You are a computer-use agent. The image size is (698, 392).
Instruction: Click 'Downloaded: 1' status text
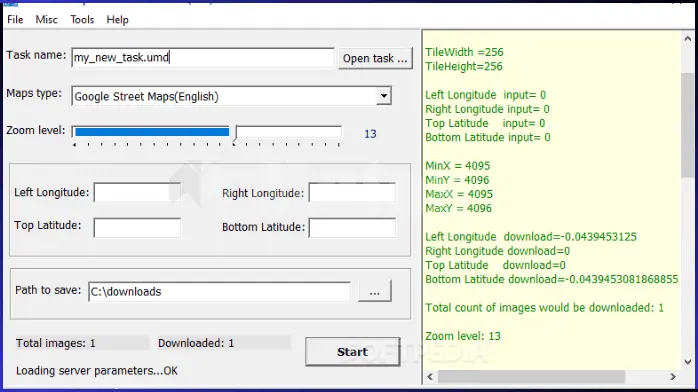coord(196,343)
